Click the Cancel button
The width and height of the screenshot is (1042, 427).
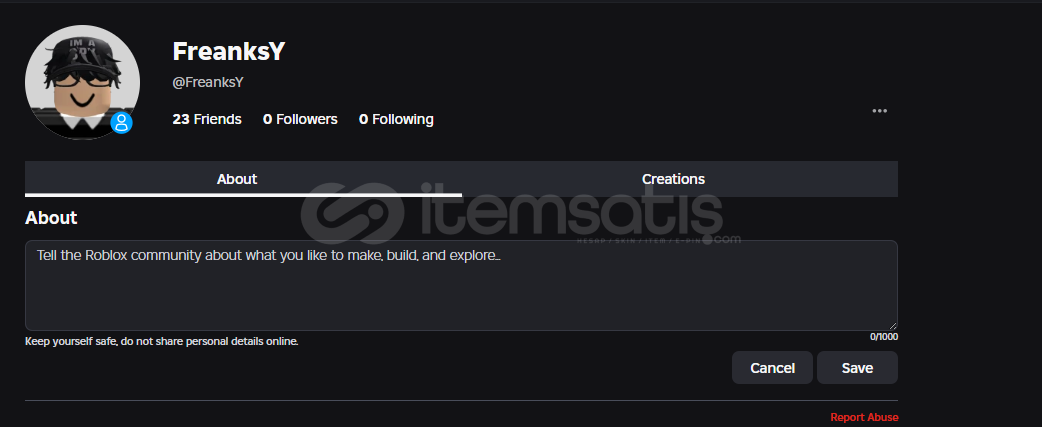pos(772,368)
